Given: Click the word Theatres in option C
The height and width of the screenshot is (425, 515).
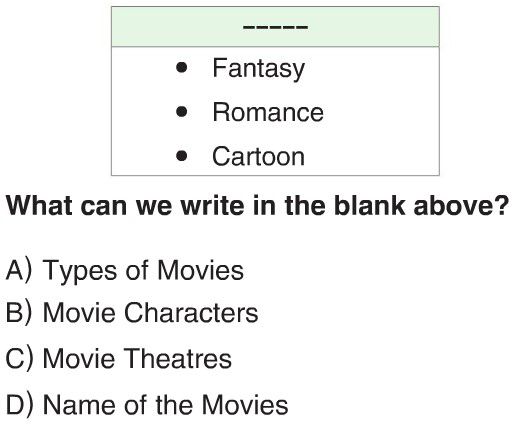Looking at the screenshot, I should click(x=178, y=358).
